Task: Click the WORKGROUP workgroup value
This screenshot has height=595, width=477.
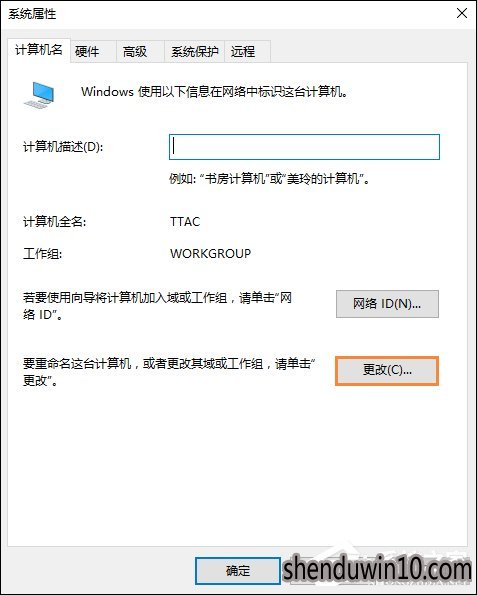Action: [211, 253]
